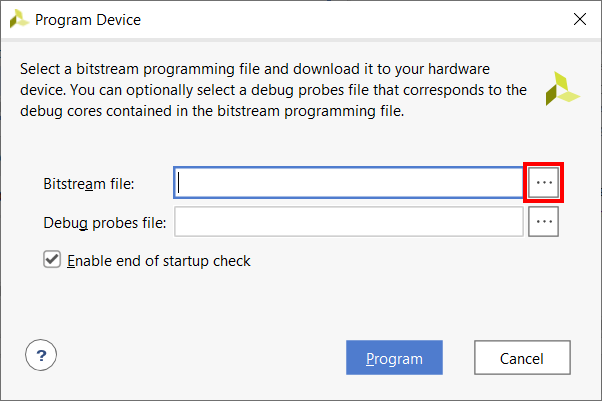This screenshot has width=602, height=401.
Task: Open help via the question mark button
Action: tap(41, 355)
